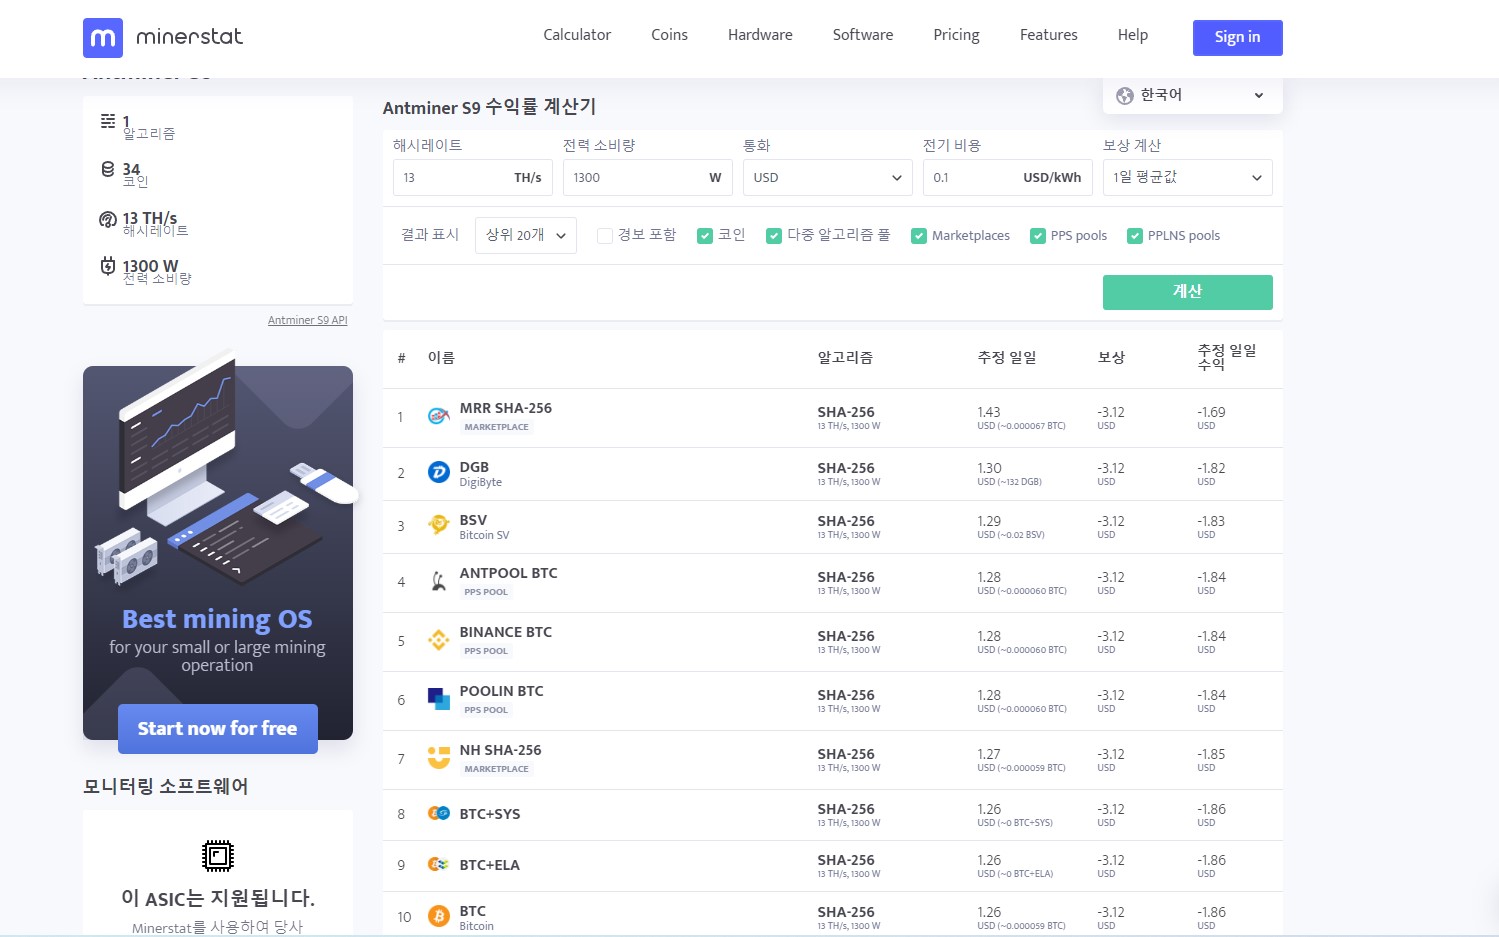The width and height of the screenshot is (1499, 937).
Task: Click the hashrate gauge icon beside 13 TH/s
Action: [108, 219]
